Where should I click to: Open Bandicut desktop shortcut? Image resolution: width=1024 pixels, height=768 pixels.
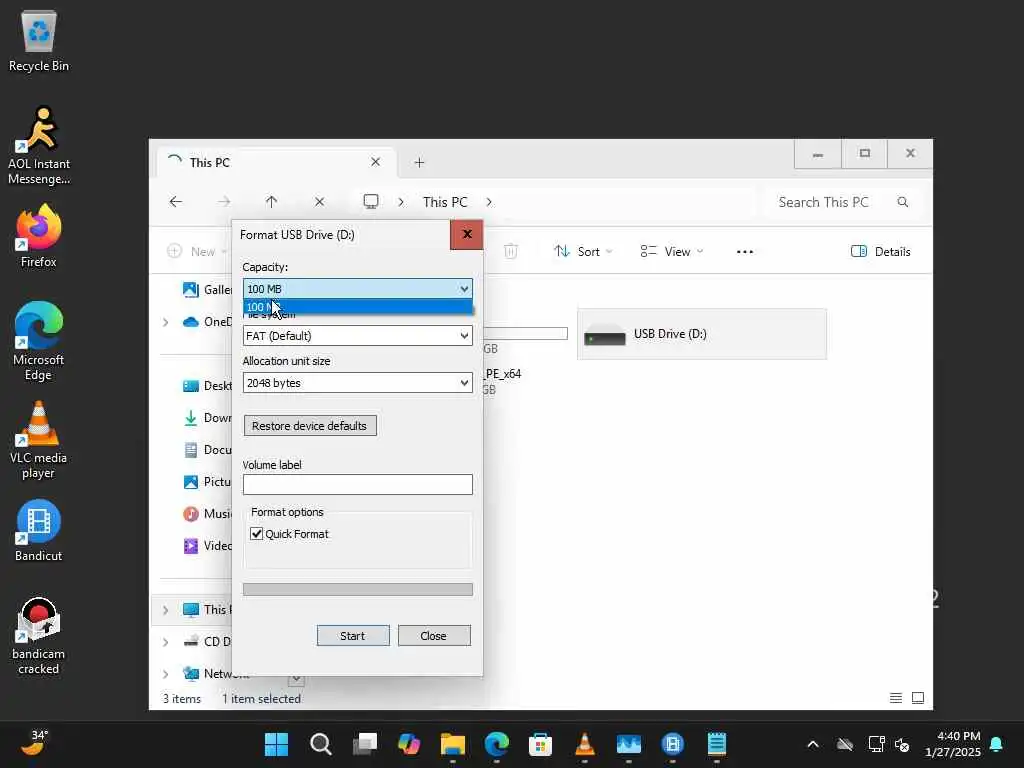coord(39,530)
